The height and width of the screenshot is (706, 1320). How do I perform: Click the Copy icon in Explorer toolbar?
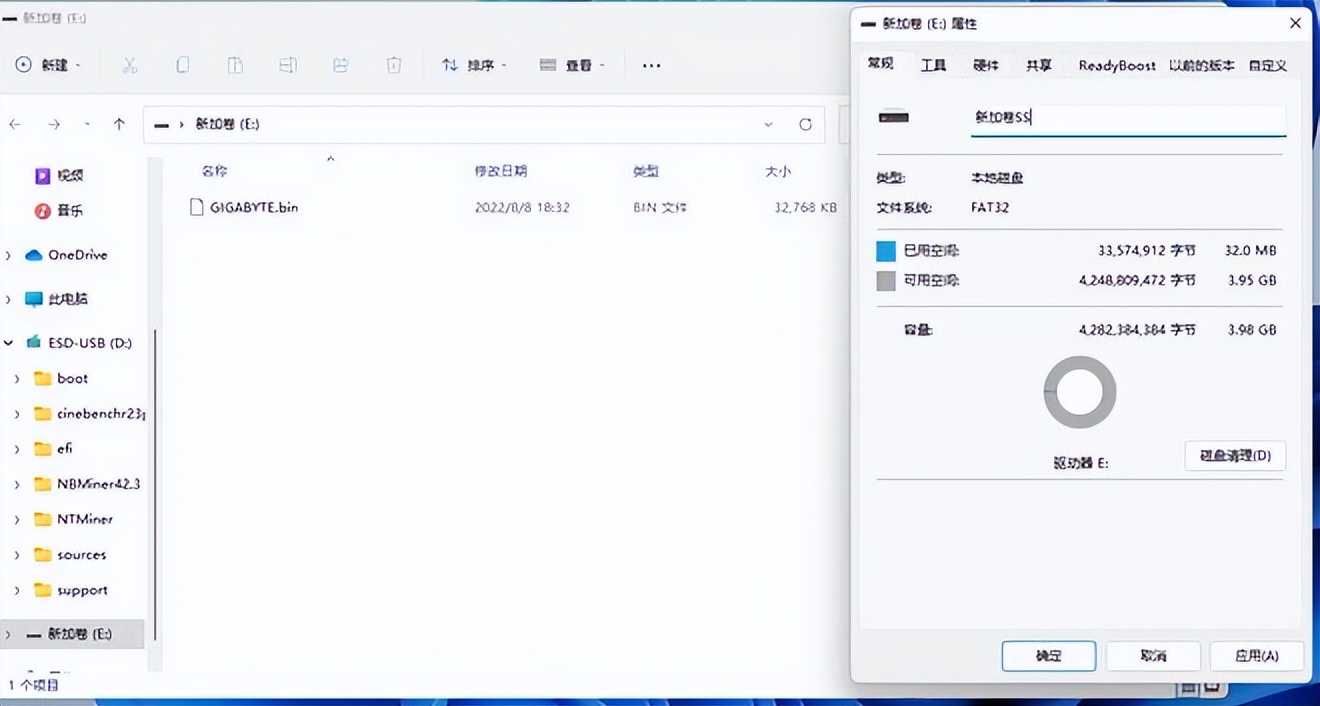pyautogui.click(x=182, y=64)
